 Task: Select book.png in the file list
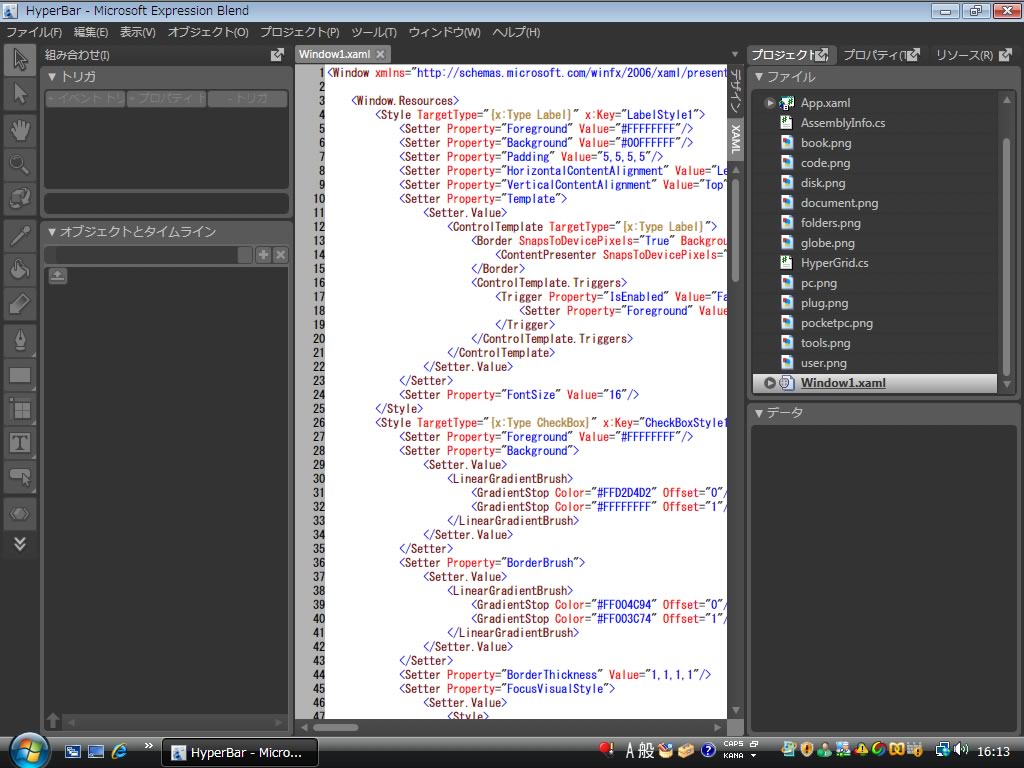[826, 143]
